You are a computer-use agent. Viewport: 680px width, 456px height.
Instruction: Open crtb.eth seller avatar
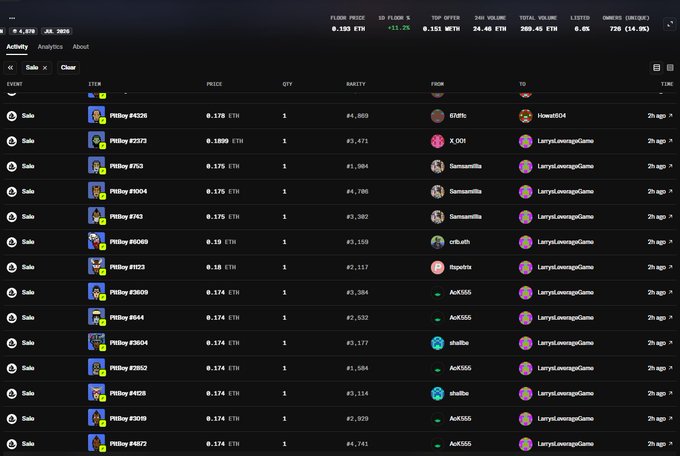tap(437, 242)
